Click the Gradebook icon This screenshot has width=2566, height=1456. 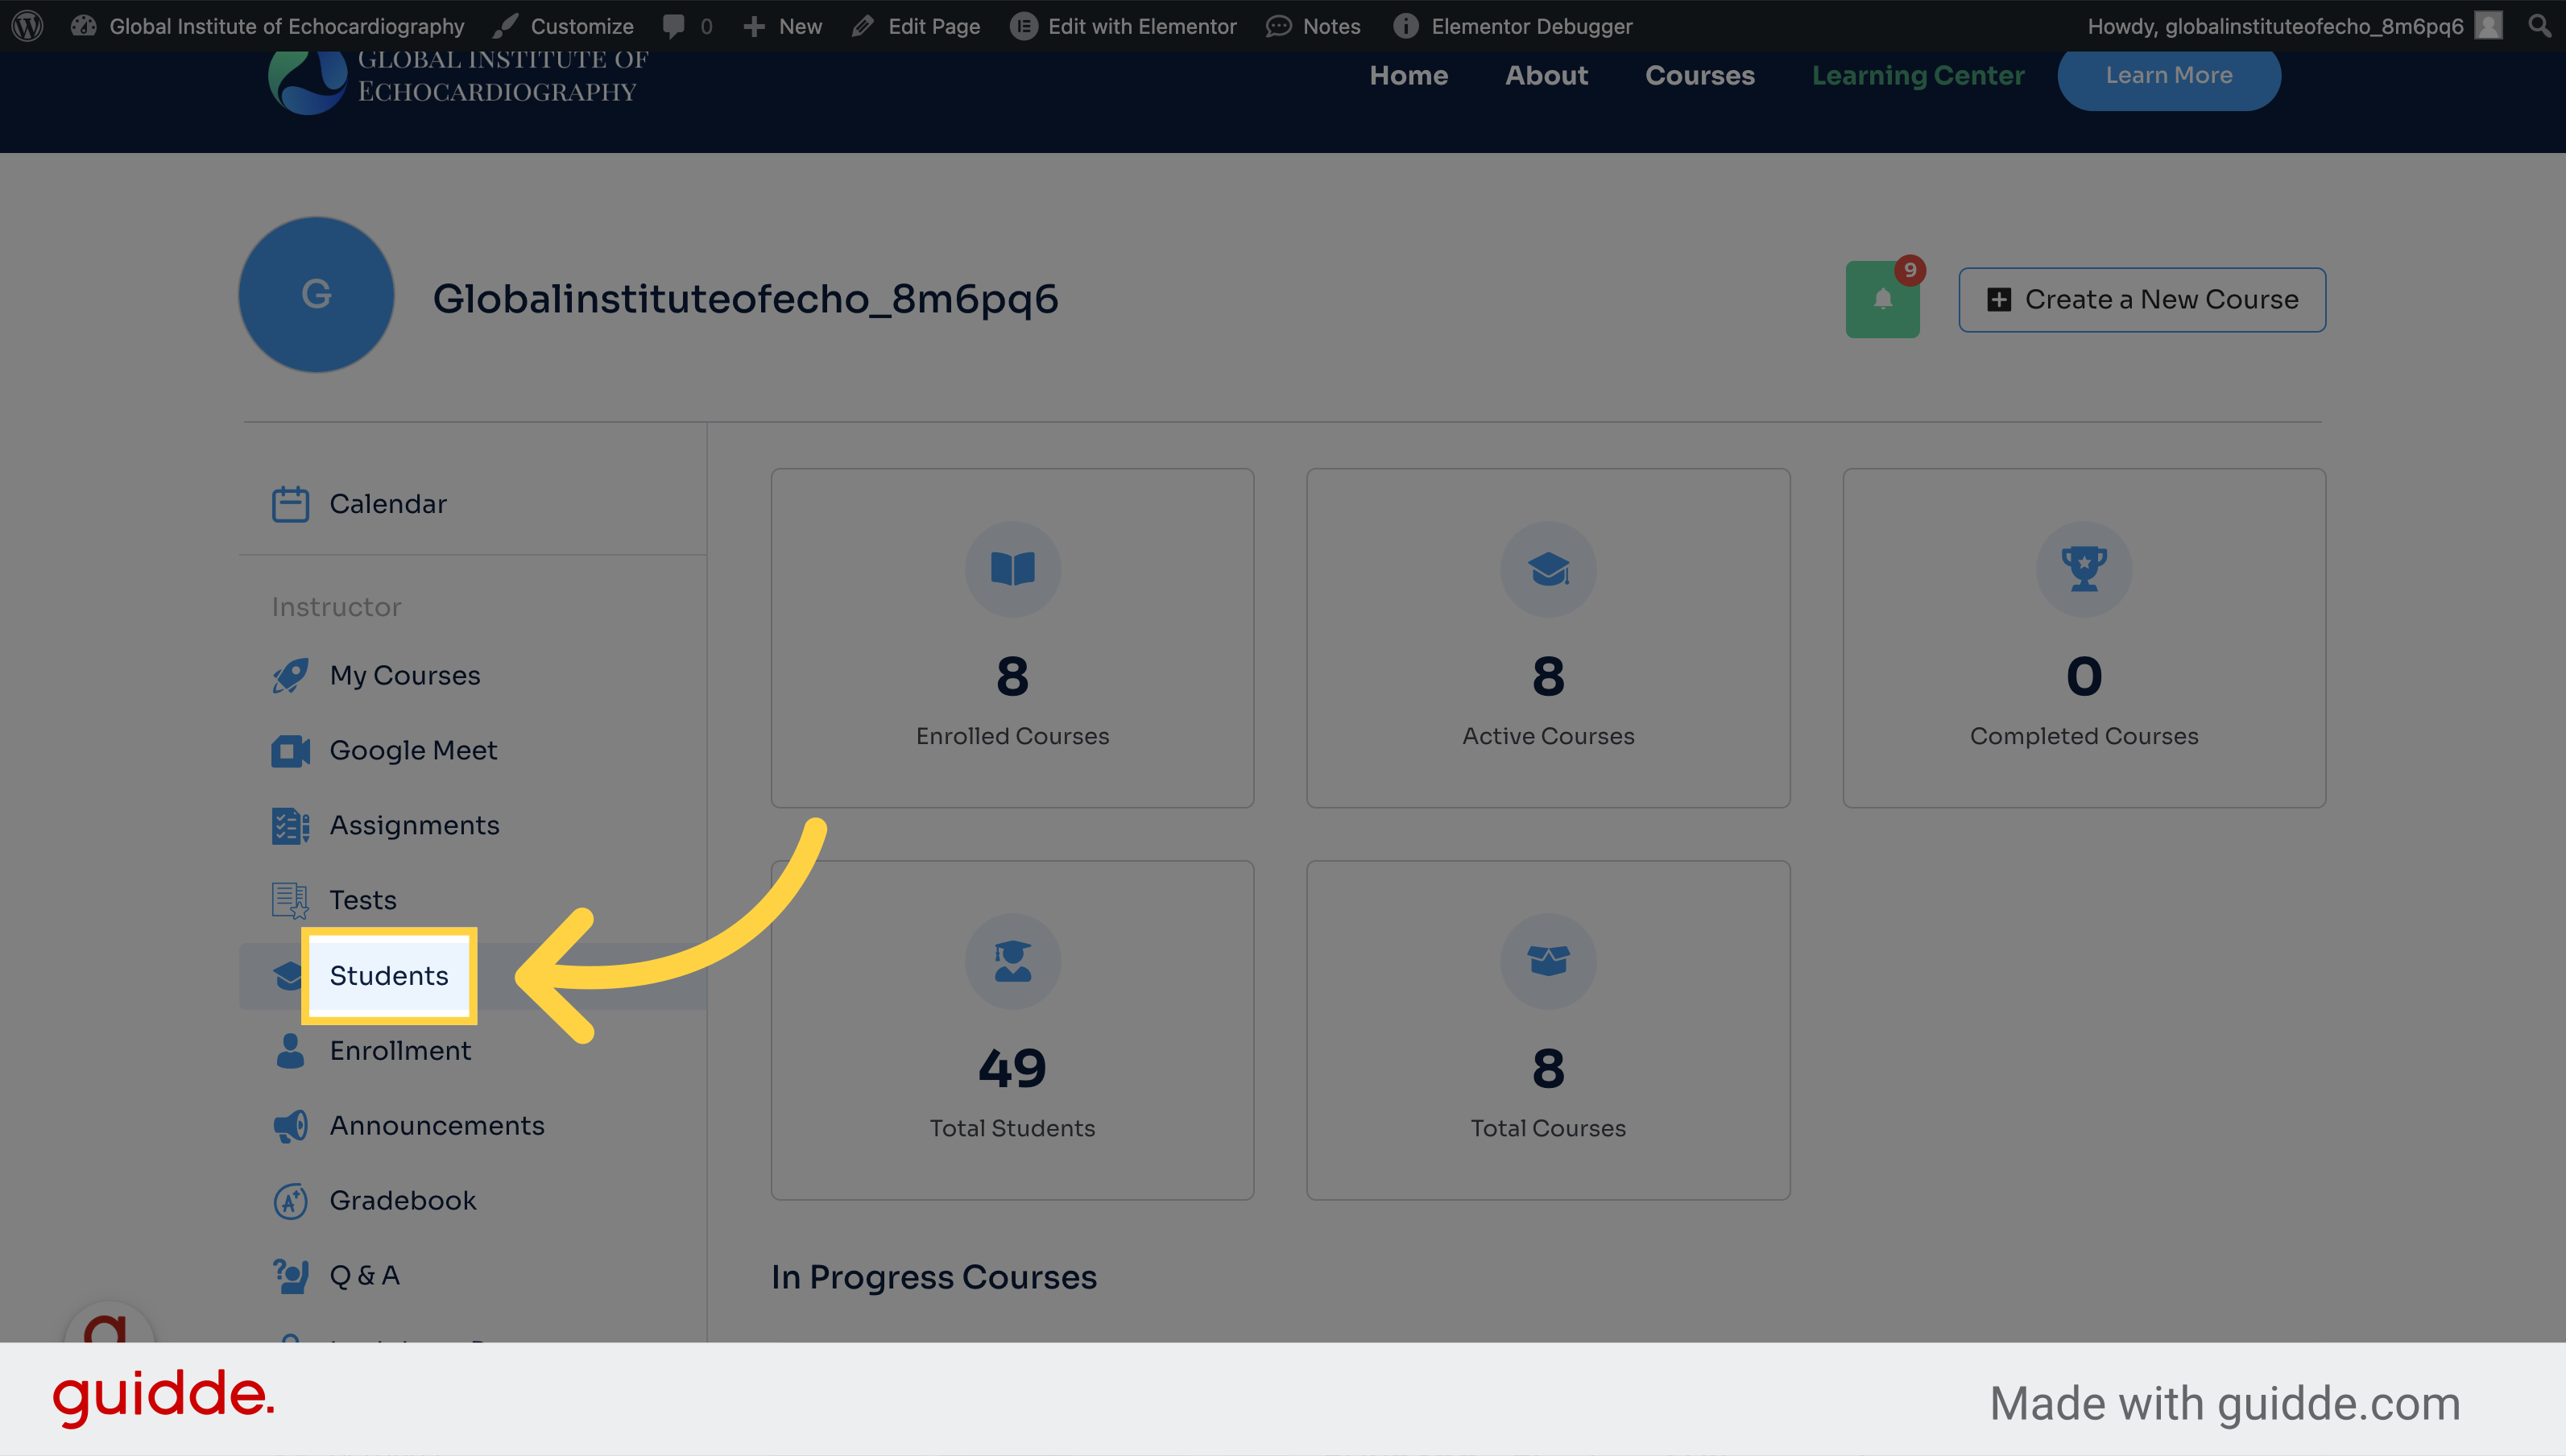(x=290, y=1201)
